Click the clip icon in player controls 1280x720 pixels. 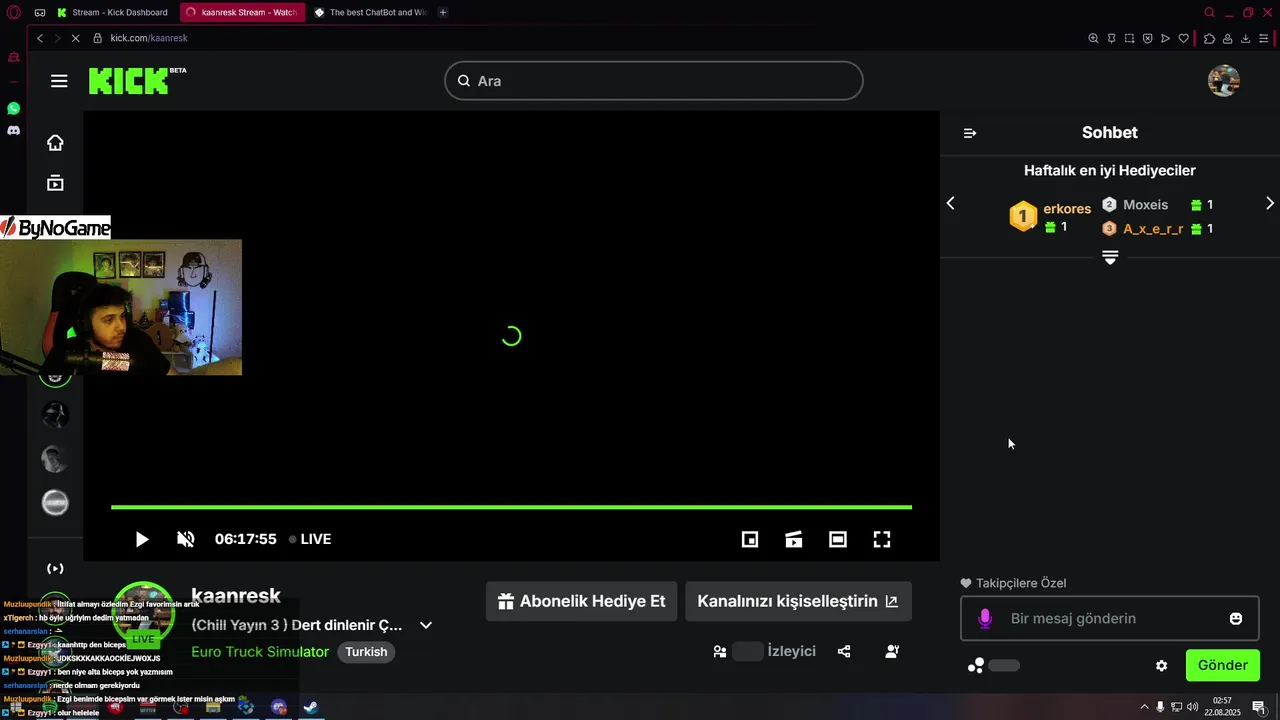coord(794,539)
